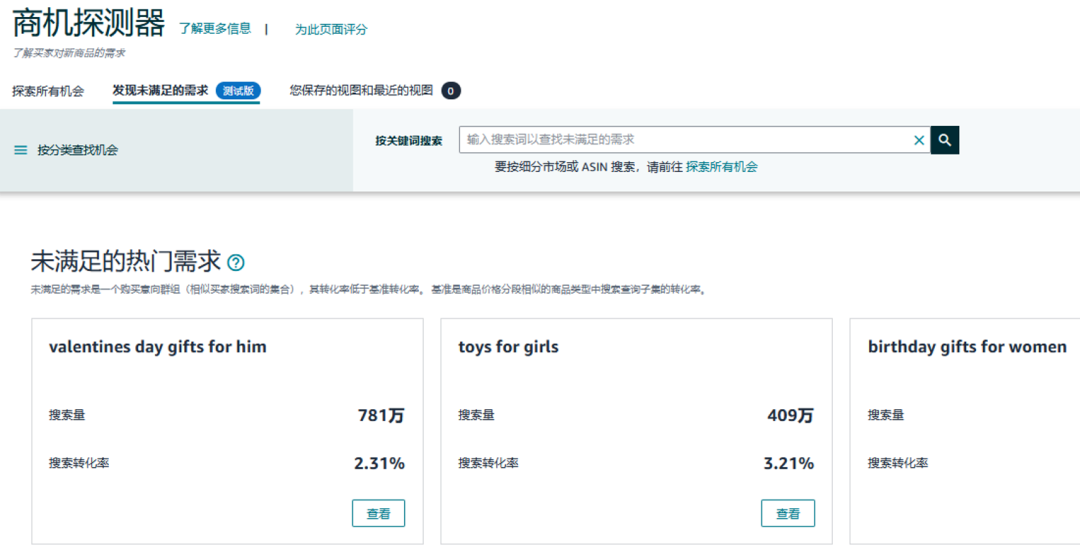Click the 了解更多信息 link

[215, 28]
